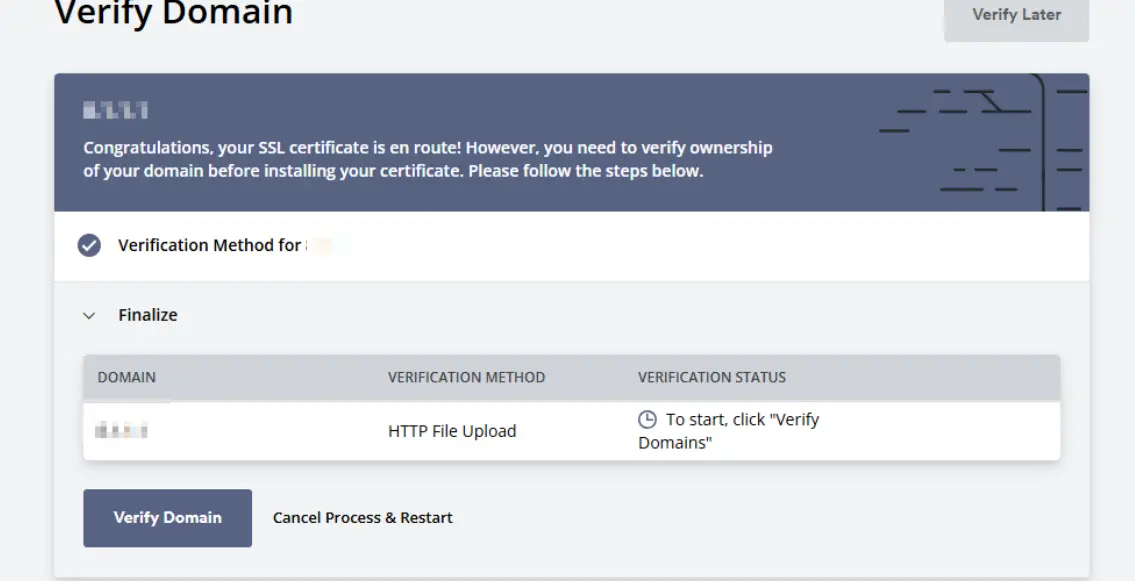This screenshot has height=581, width=1135.
Task: Click the DOMAIN column header
Action: coord(127,377)
